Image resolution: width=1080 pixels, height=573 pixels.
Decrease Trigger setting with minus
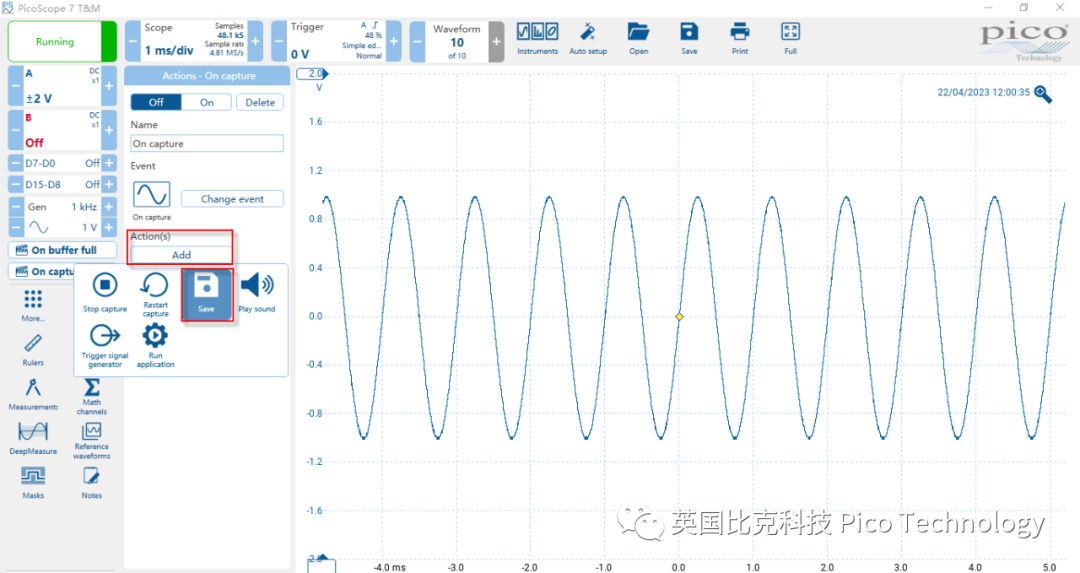coord(278,41)
